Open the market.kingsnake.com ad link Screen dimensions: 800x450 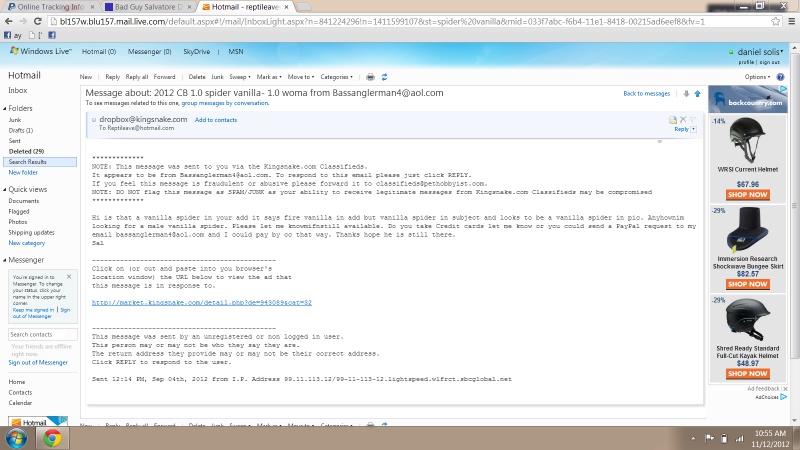202,303
